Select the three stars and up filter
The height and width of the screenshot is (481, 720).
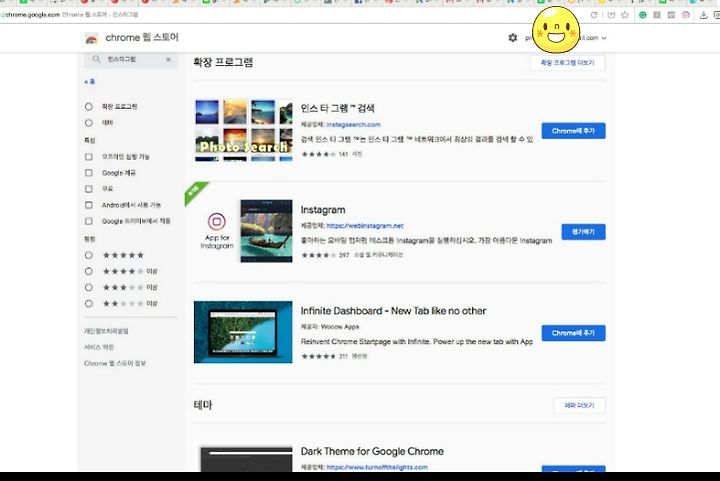tap(89, 287)
